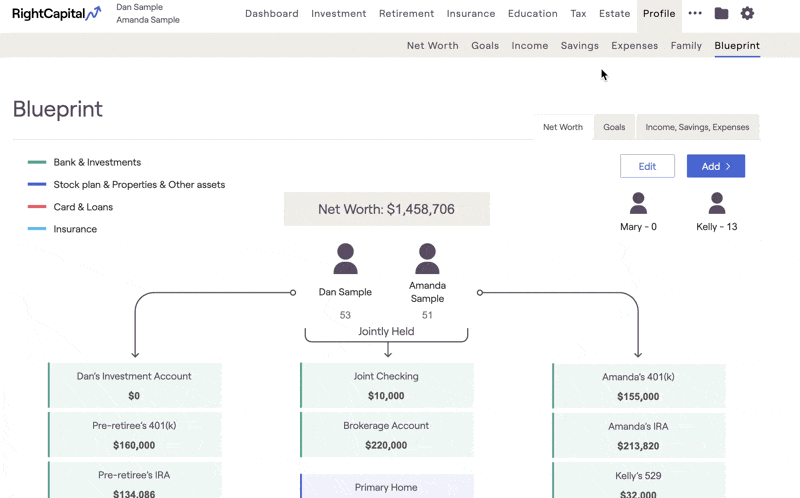The image size is (800, 498).
Task: Open the Joint Checking account card
Action: (x=386, y=385)
